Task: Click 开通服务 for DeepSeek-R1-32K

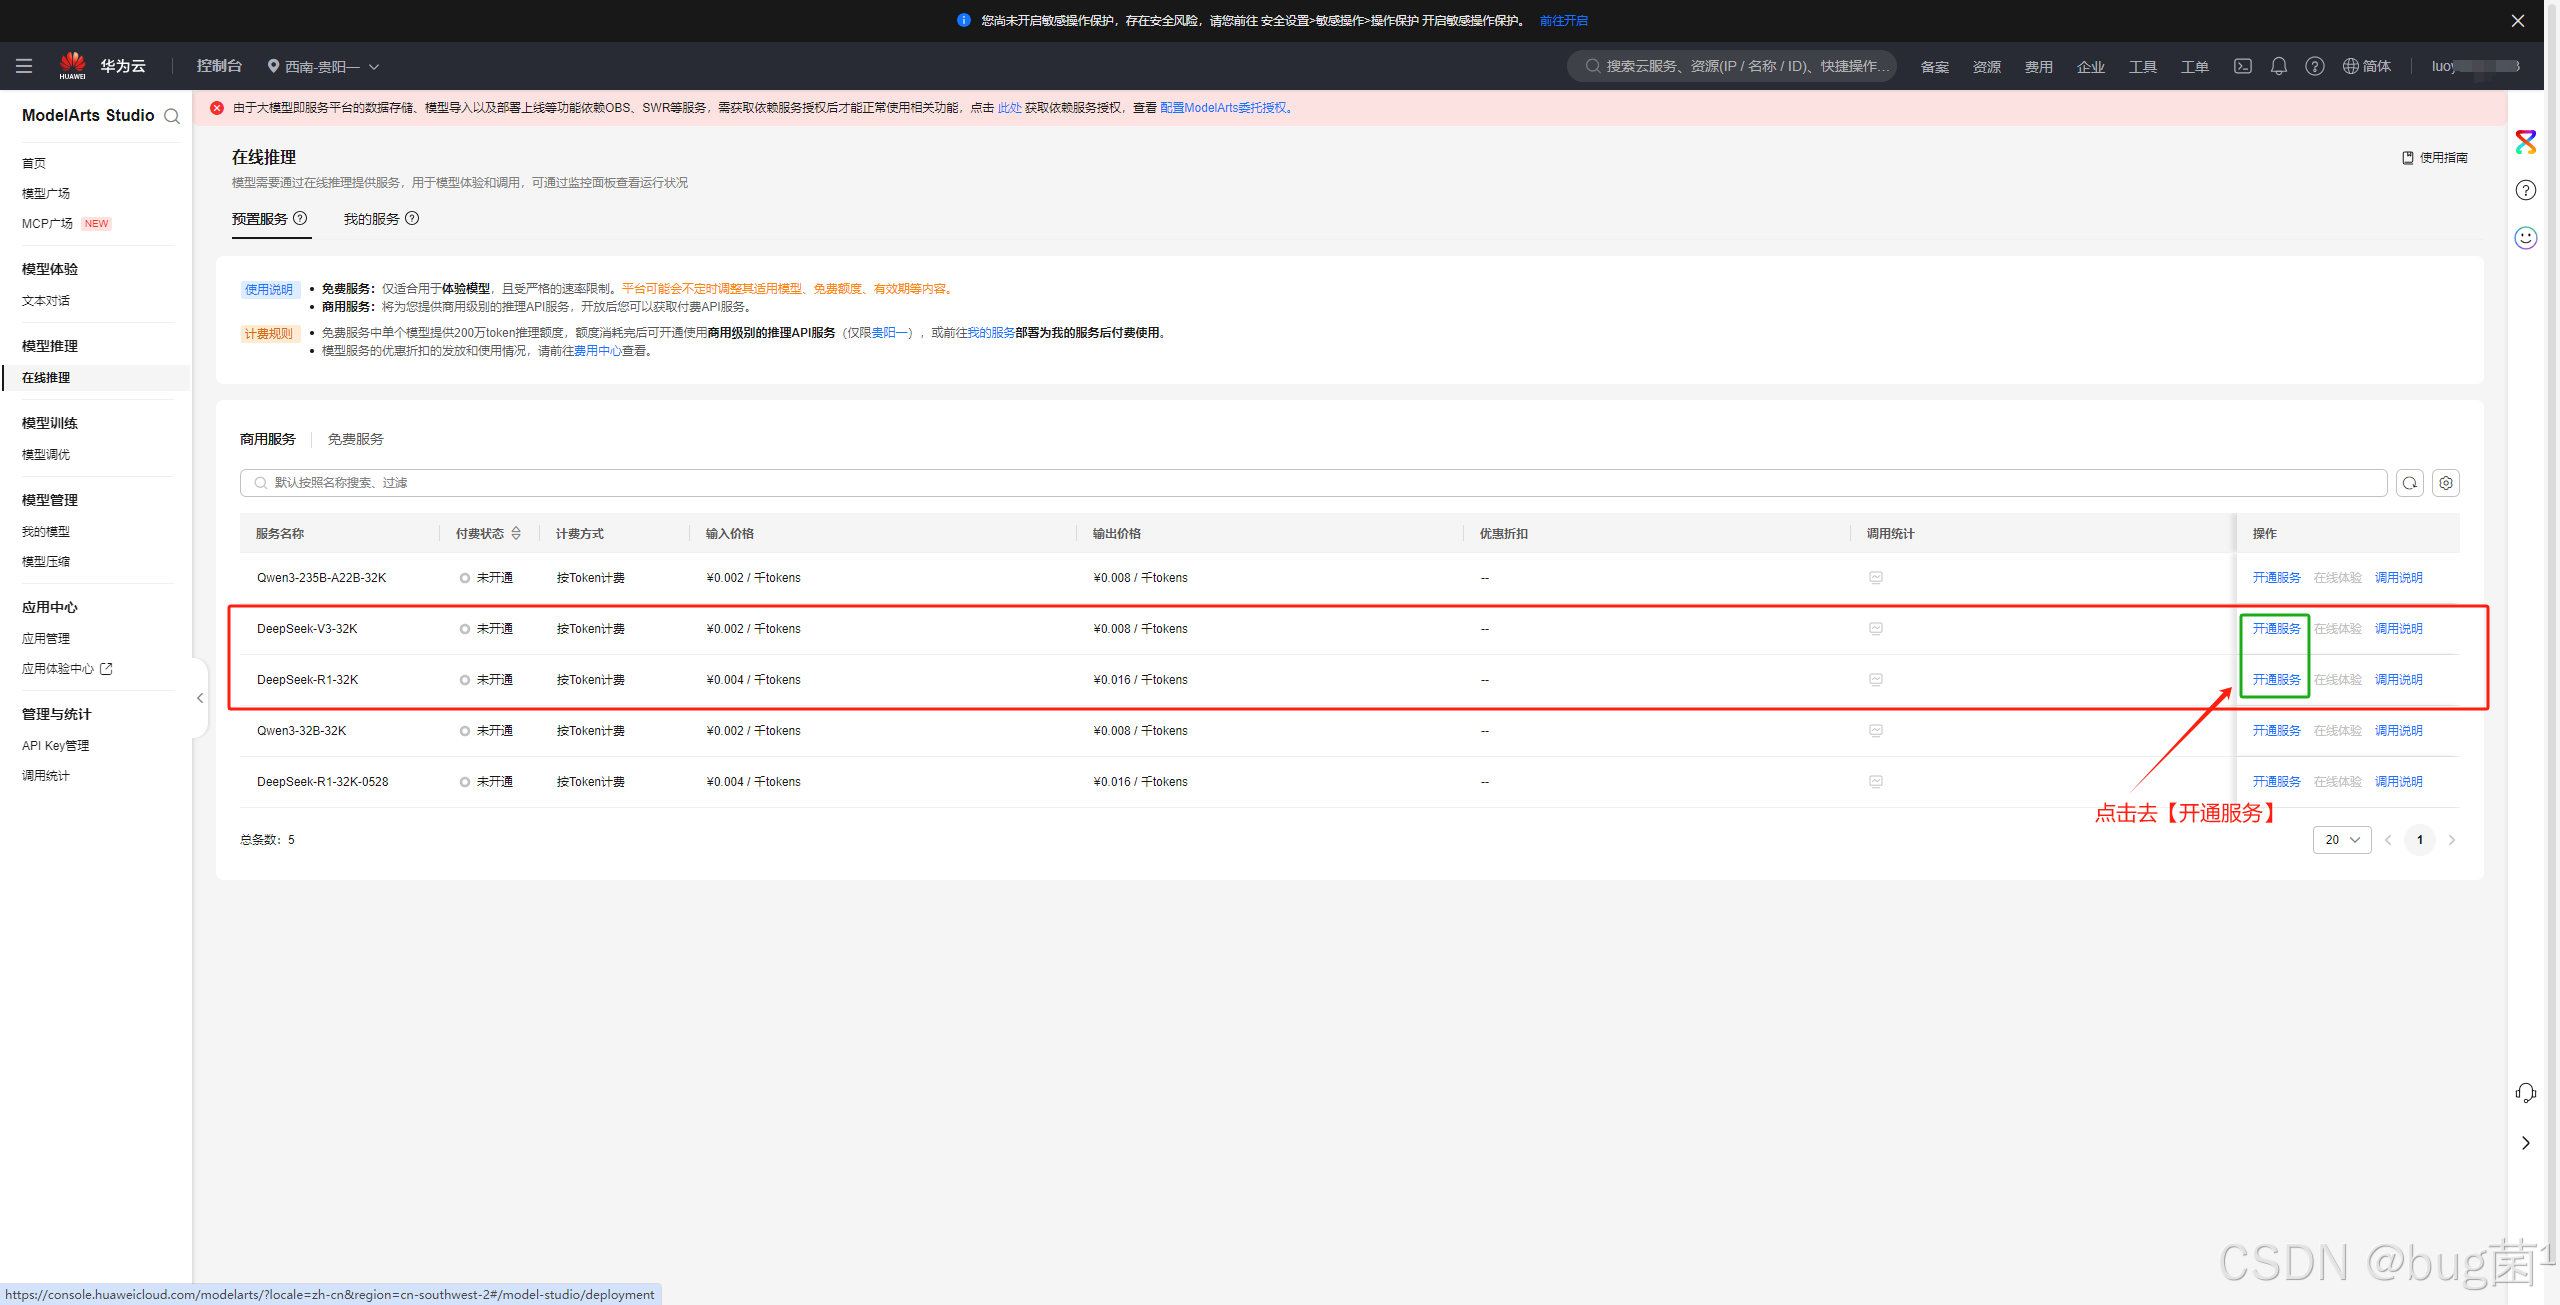Action: 2276,680
